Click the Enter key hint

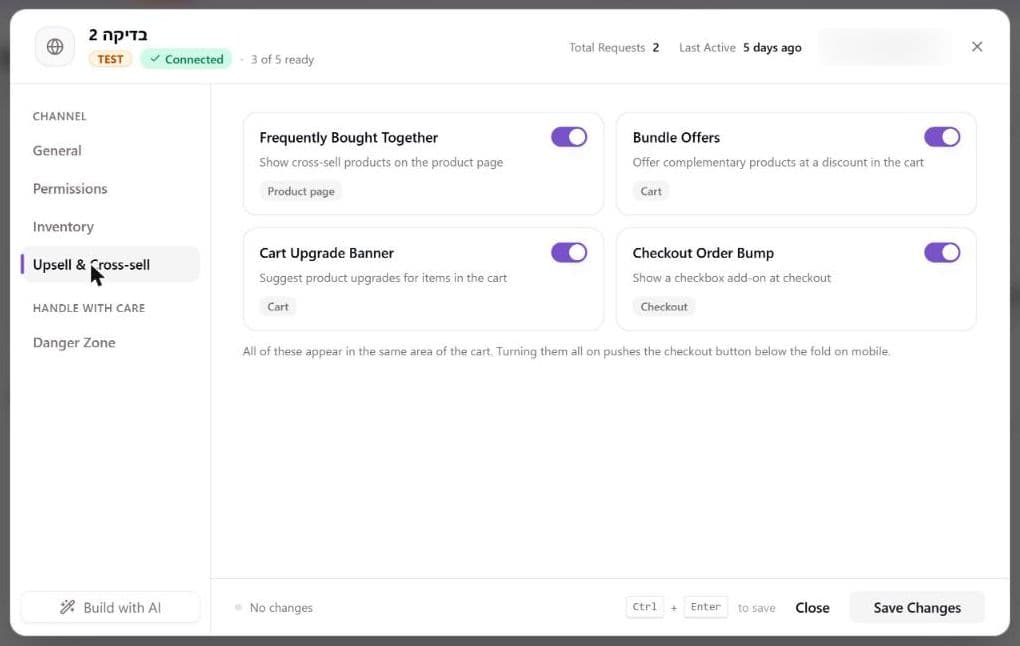click(705, 607)
